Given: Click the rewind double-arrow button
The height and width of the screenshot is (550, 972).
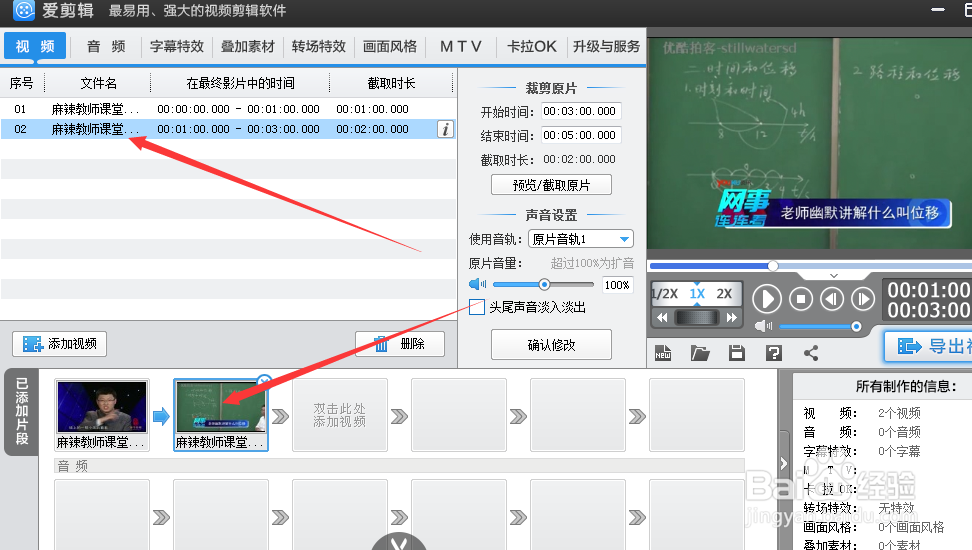Looking at the screenshot, I should pyautogui.click(x=662, y=317).
